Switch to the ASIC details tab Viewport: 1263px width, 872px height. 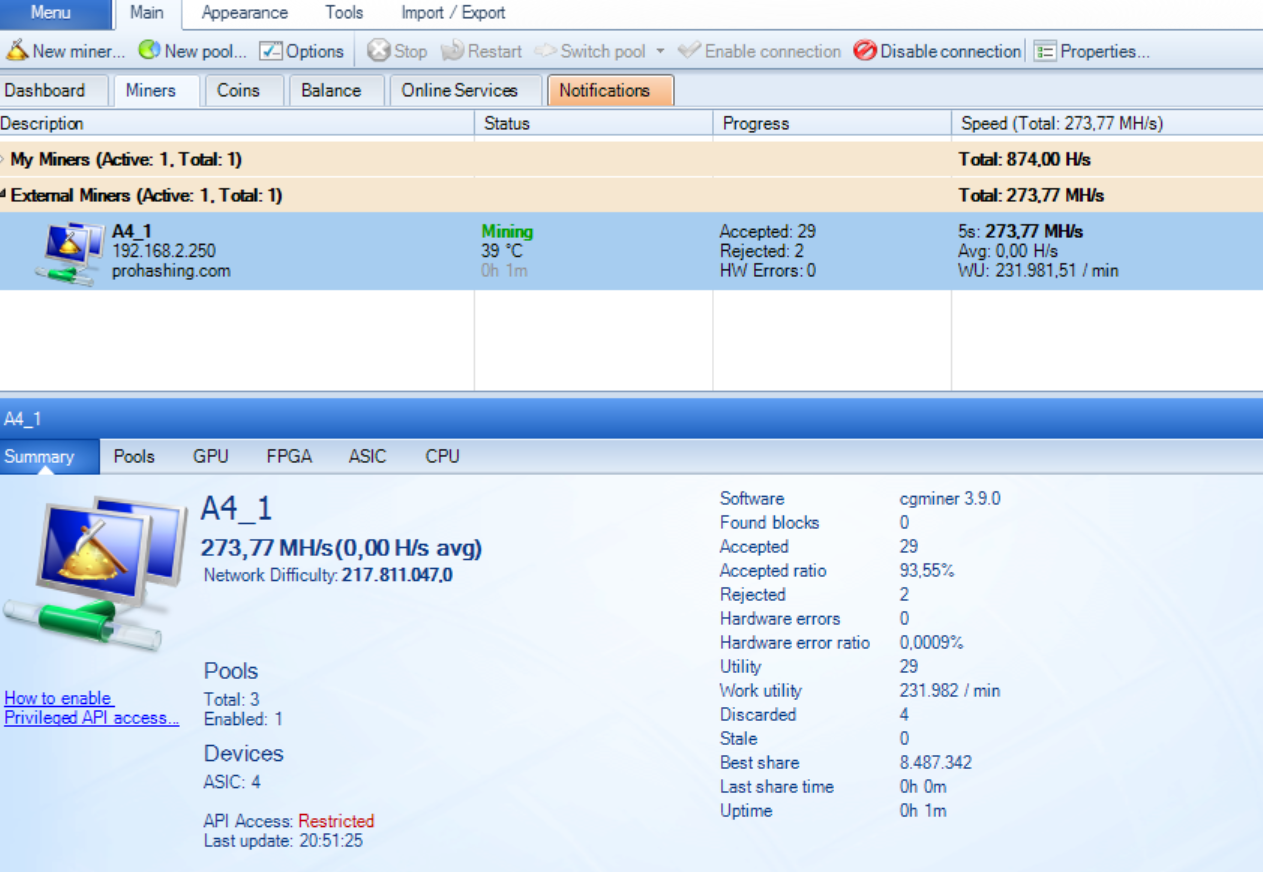pos(367,456)
